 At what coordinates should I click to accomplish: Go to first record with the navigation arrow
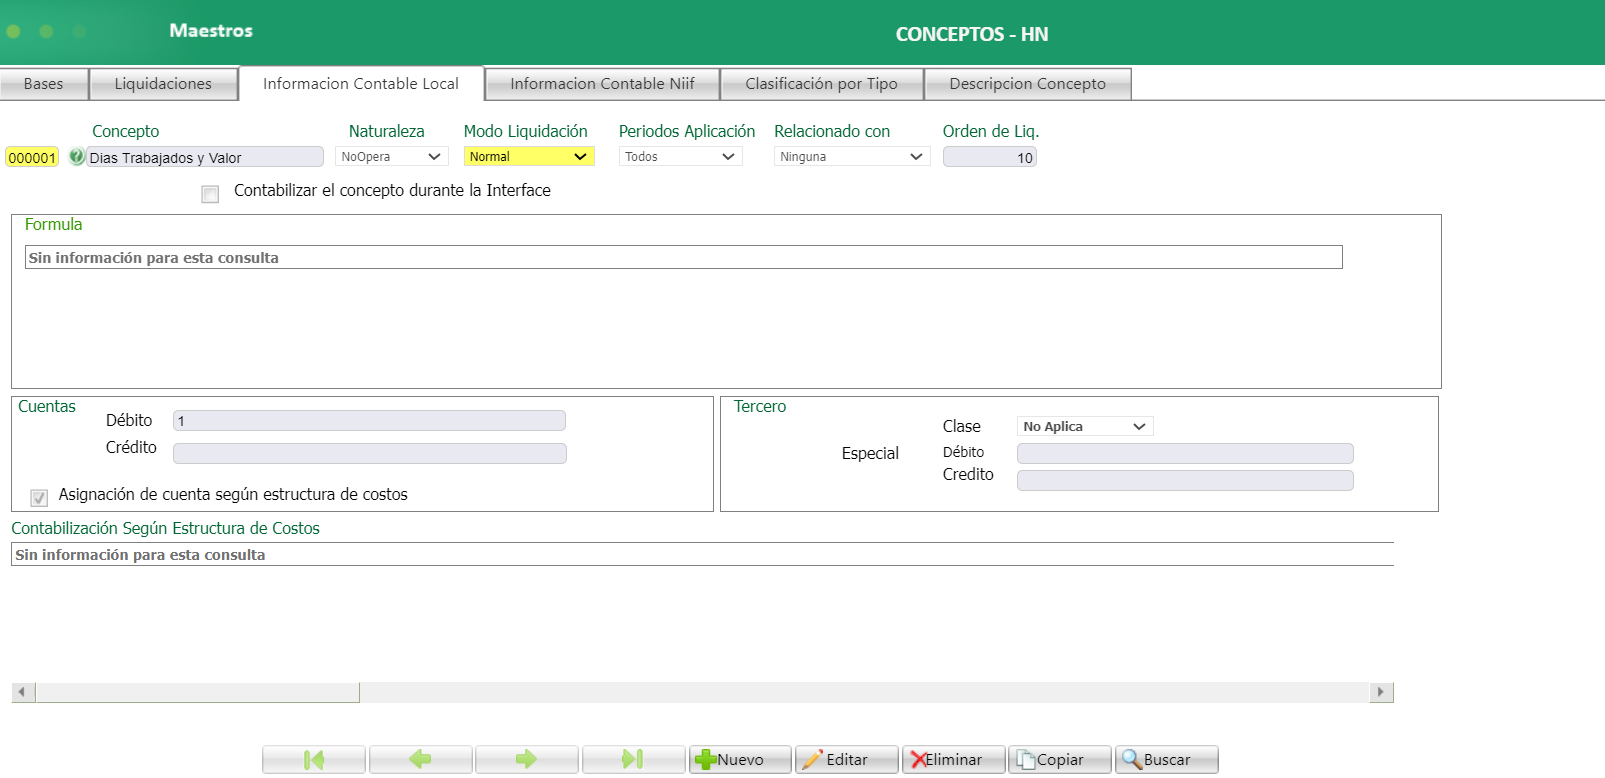pos(314,760)
